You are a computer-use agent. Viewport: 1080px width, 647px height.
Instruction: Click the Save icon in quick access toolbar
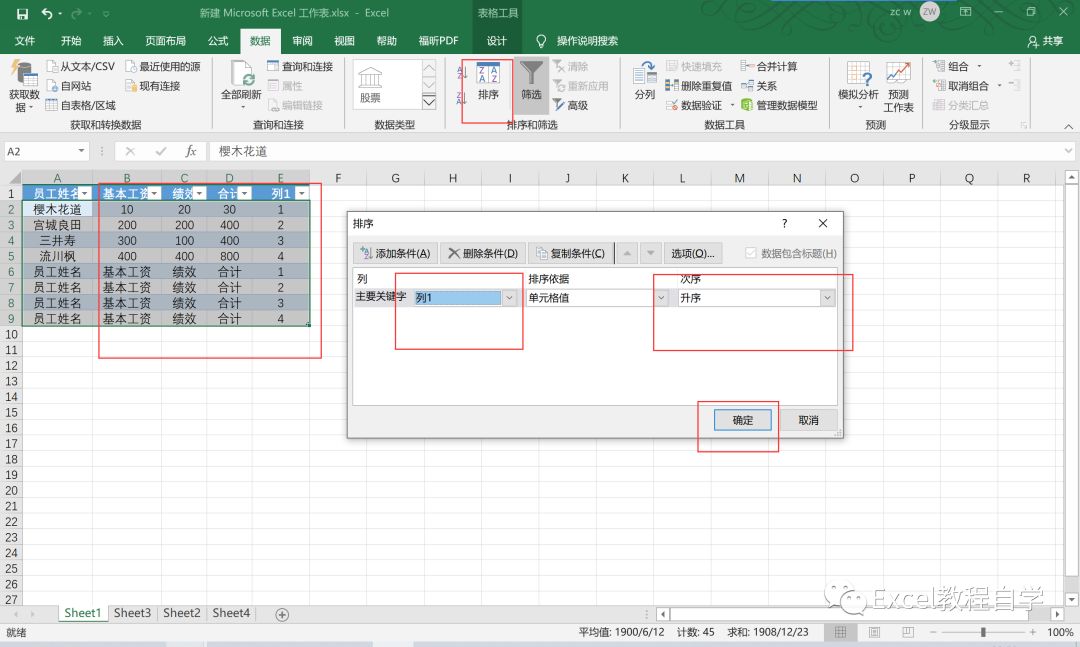click(22, 13)
